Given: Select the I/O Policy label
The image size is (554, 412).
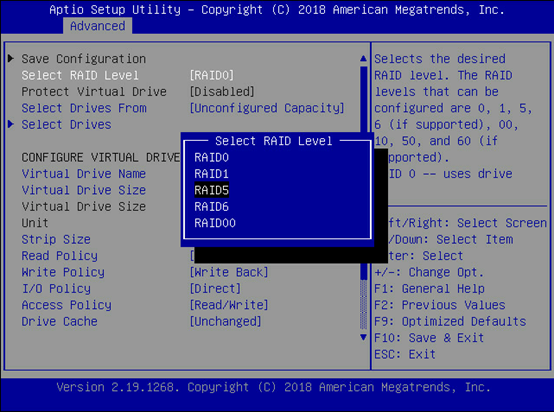Looking at the screenshot, I should 56,289.
